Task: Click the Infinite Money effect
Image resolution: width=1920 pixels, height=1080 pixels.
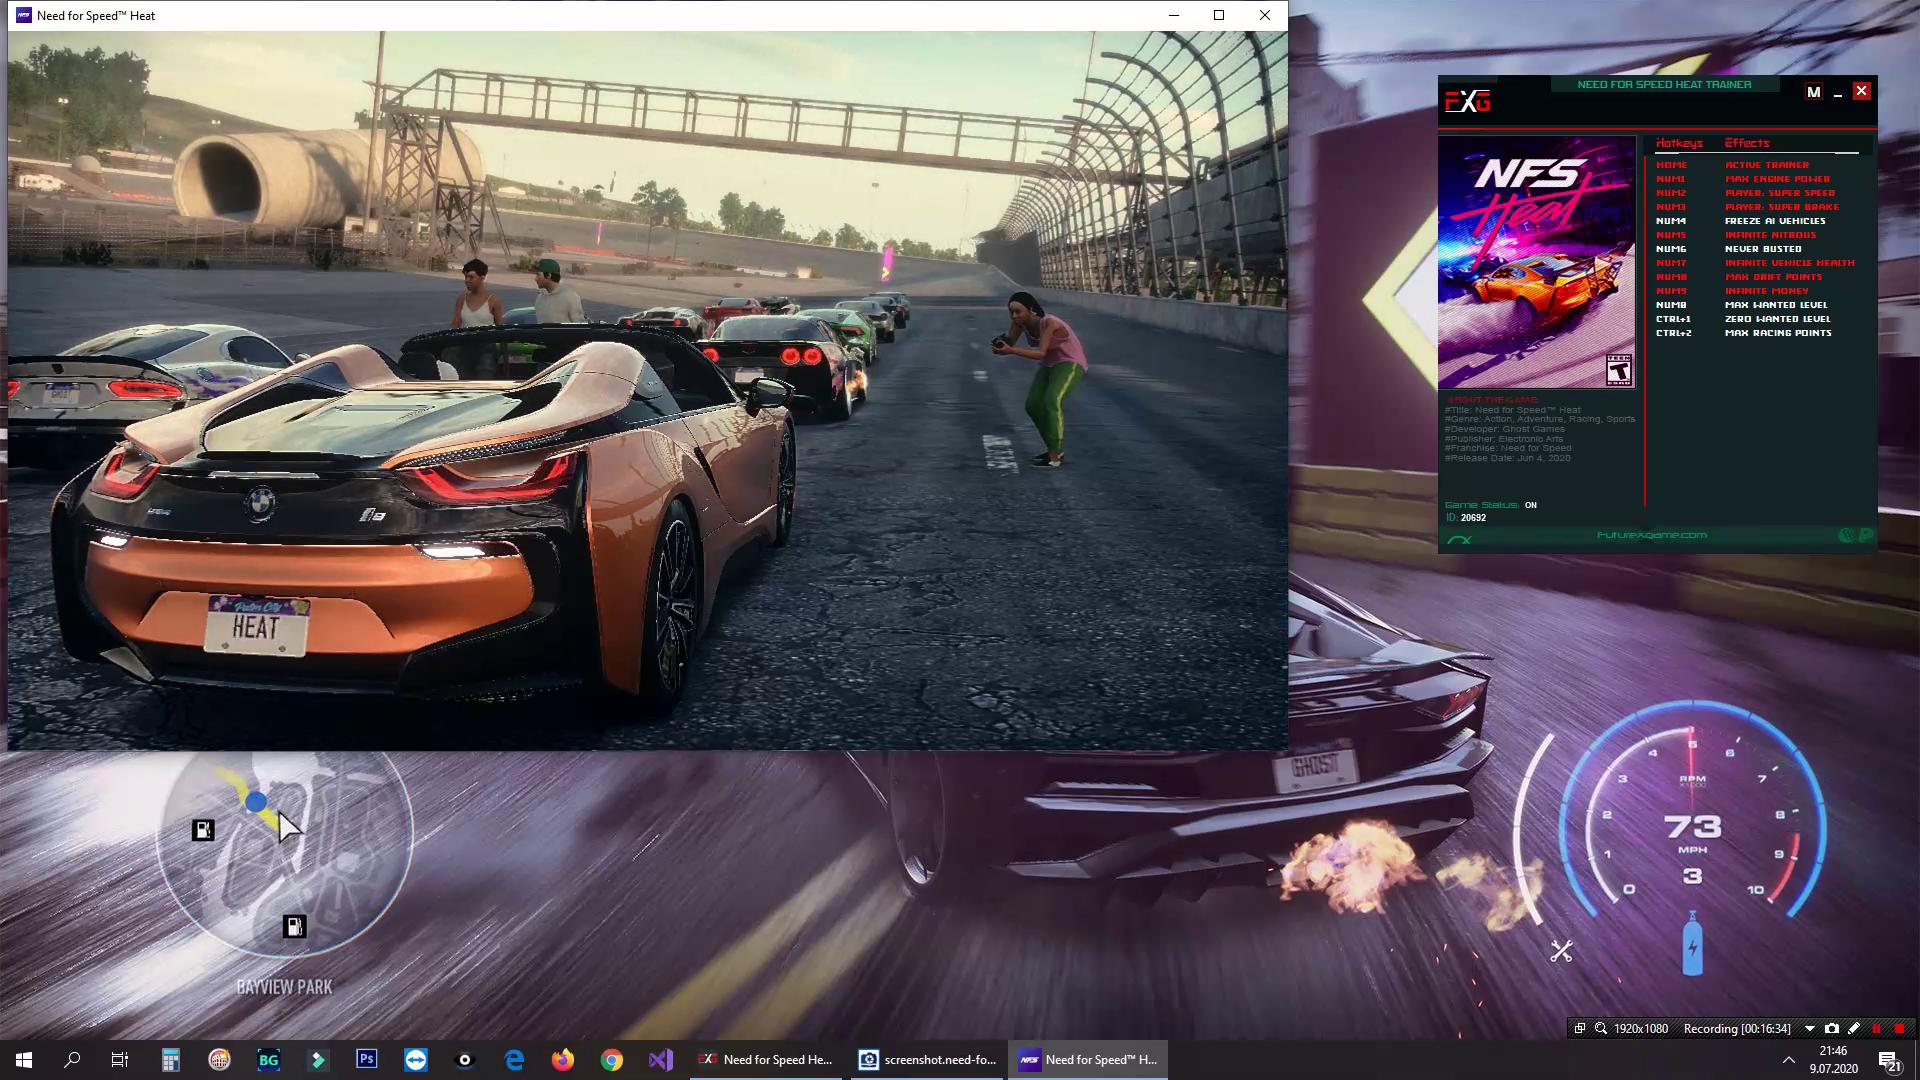Action: pyautogui.click(x=1766, y=291)
